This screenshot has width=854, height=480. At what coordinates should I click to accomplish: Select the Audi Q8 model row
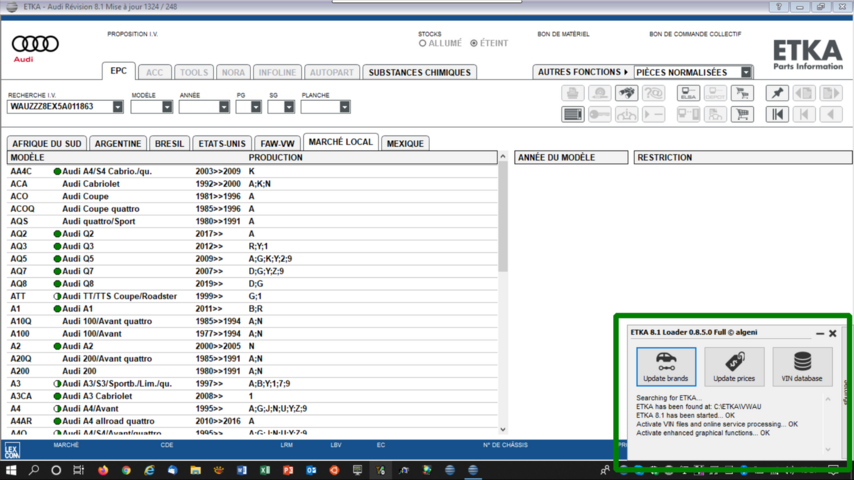[x=252, y=284]
